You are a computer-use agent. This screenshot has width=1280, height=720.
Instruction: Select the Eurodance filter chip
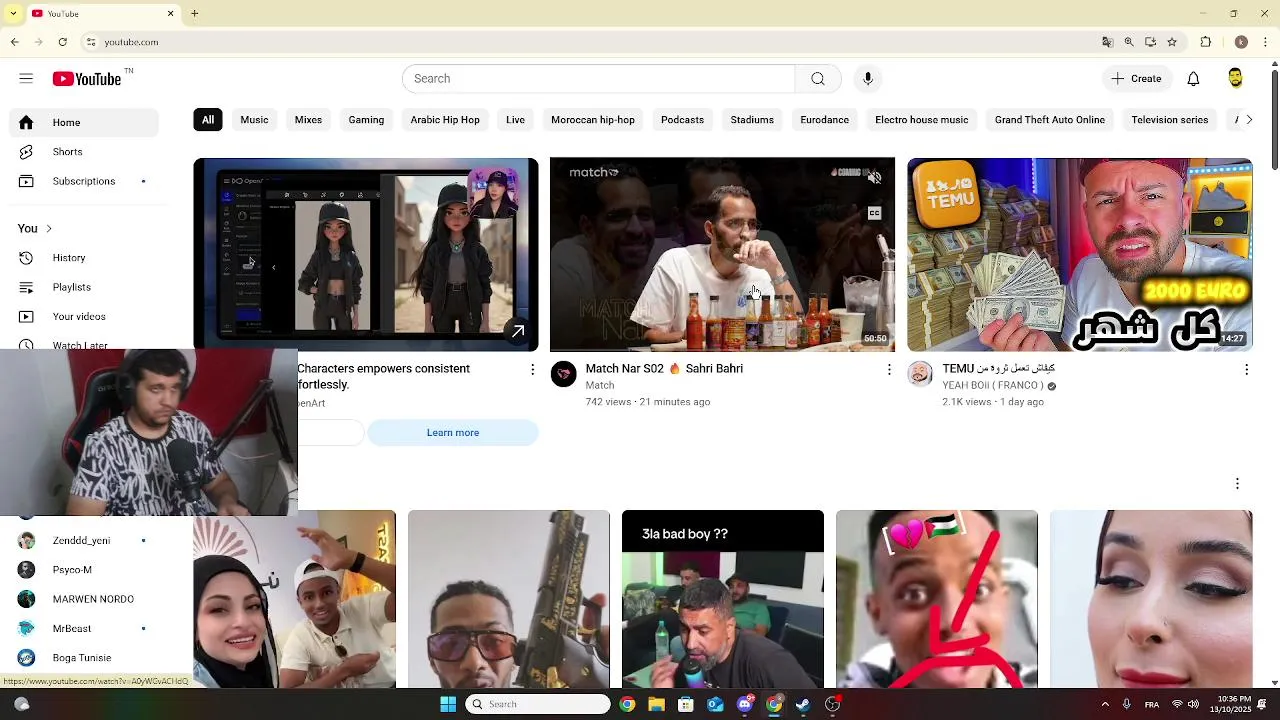click(x=824, y=120)
